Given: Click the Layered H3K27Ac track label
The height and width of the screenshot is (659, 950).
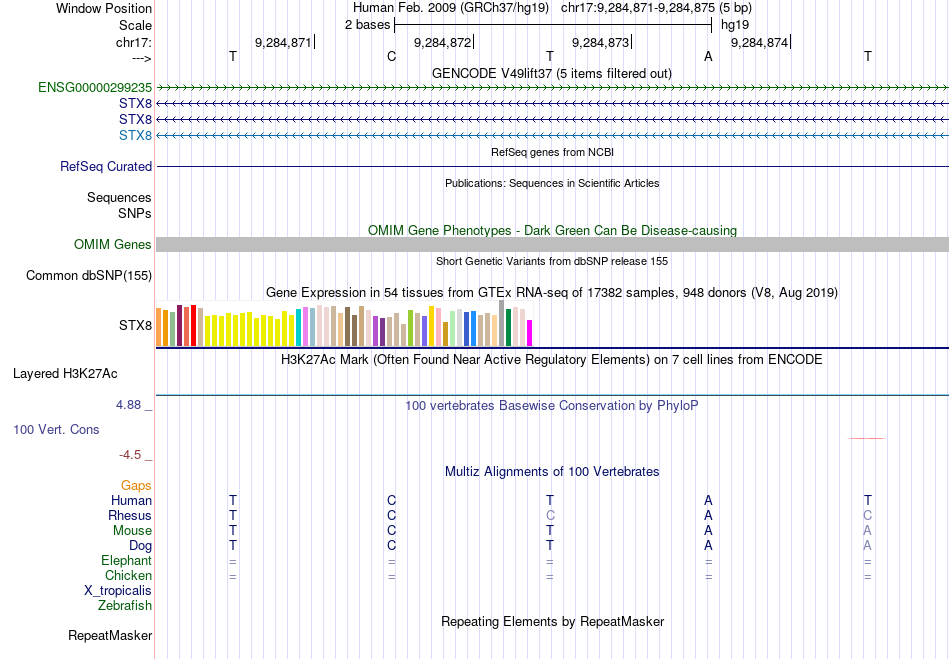Looking at the screenshot, I should (x=65, y=374).
